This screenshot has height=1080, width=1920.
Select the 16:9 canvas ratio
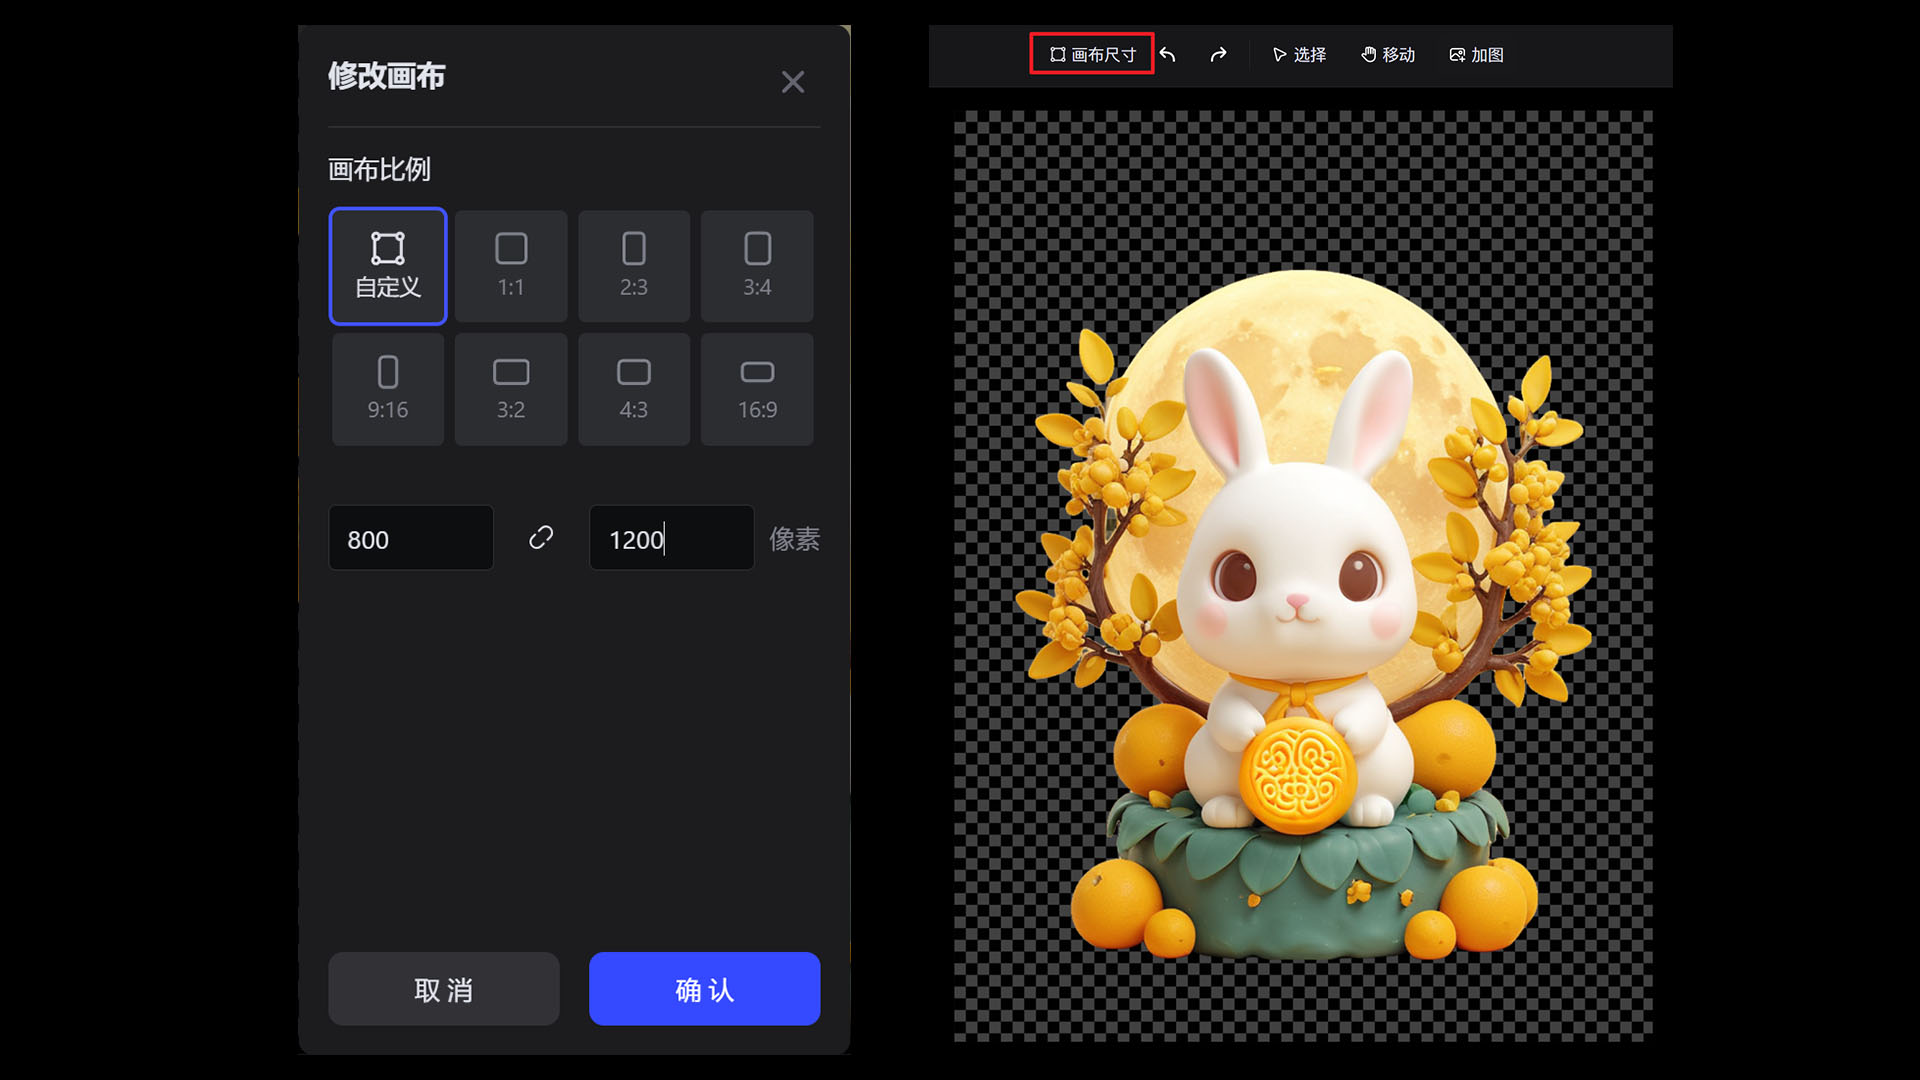(756, 389)
